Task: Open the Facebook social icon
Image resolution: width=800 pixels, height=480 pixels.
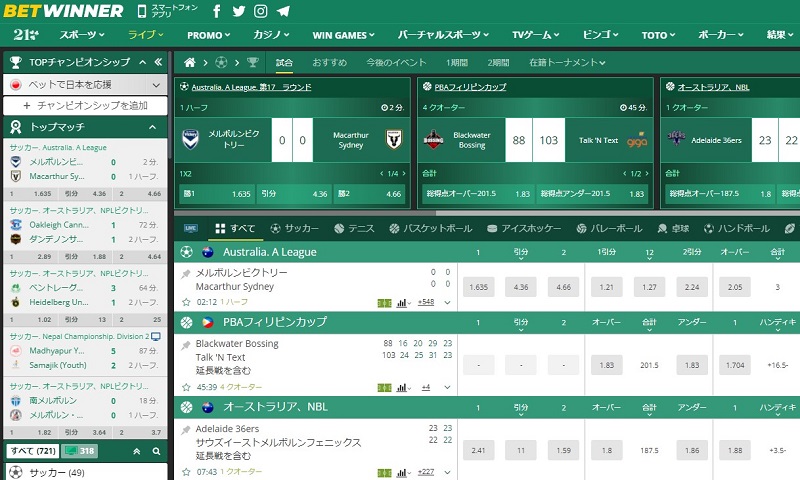Action: [216, 11]
